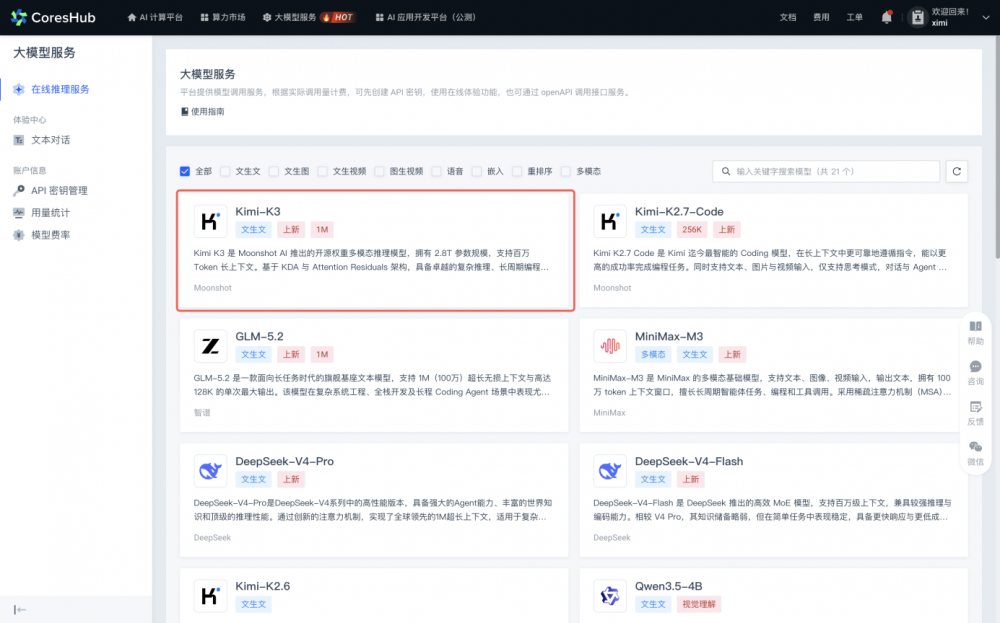Collapse the sidebar using bottom-left arrow icon
The height and width of the screenshot is (623, 1000).
click(x=20, y=610)
